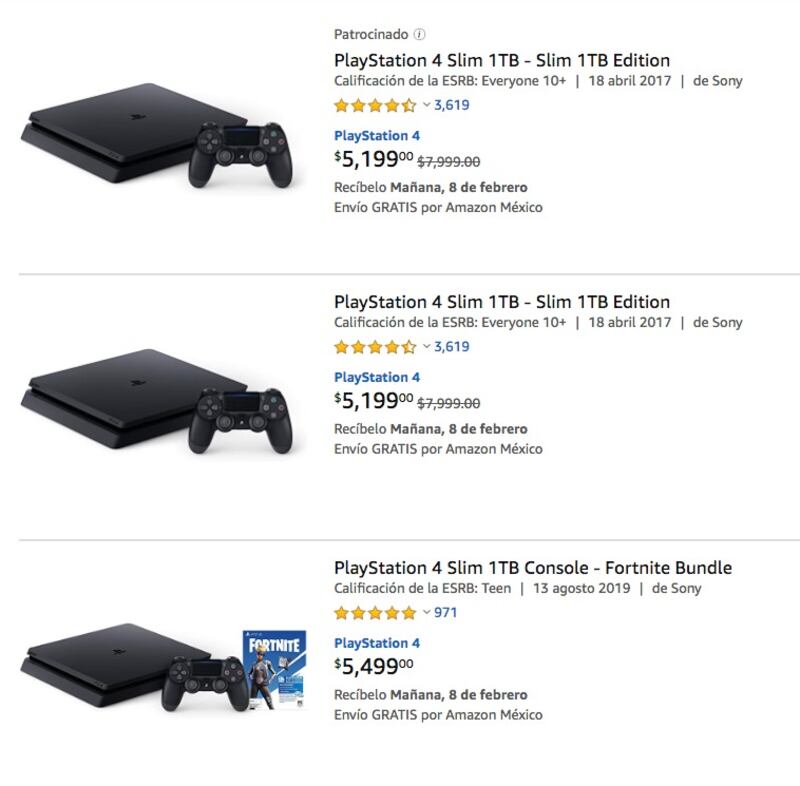Expand rating arrow beside 971 reviews
This screenshot has width=800, height=786.
pyautogui.click(x=426, y=613)
